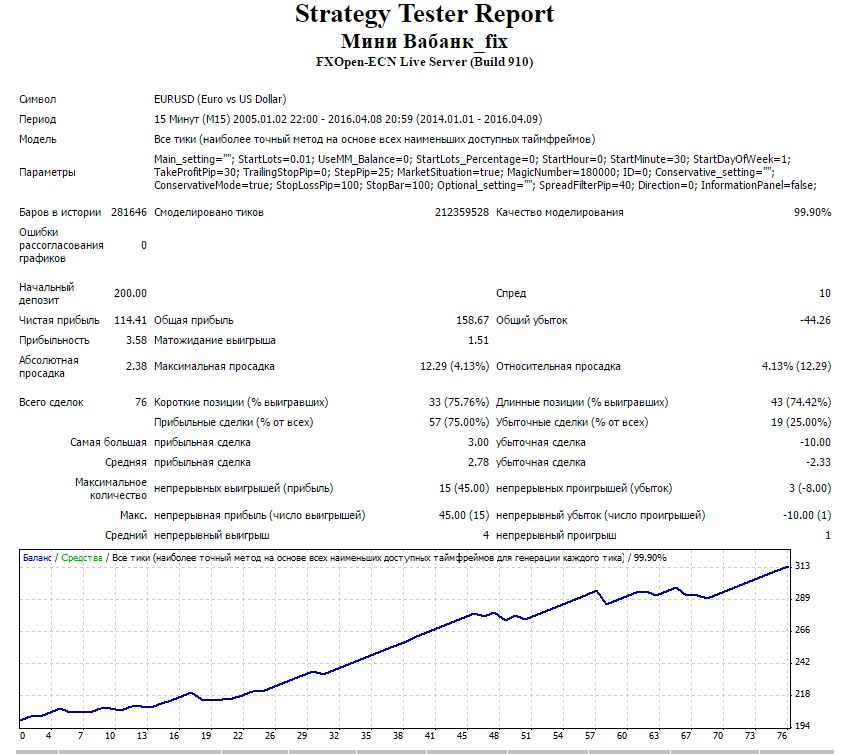Click the -44.26 gross loss value
This screenshot has height=754, width=851.
coord(815,320)
